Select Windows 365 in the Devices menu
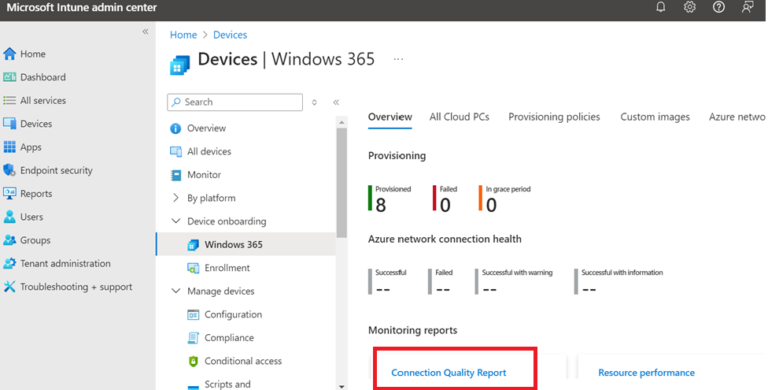 pyautogui.click(x=246, y=244)
